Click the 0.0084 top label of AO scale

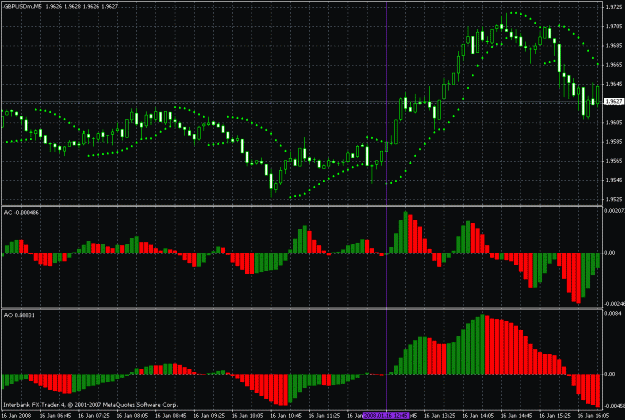[x=613, y=314]
